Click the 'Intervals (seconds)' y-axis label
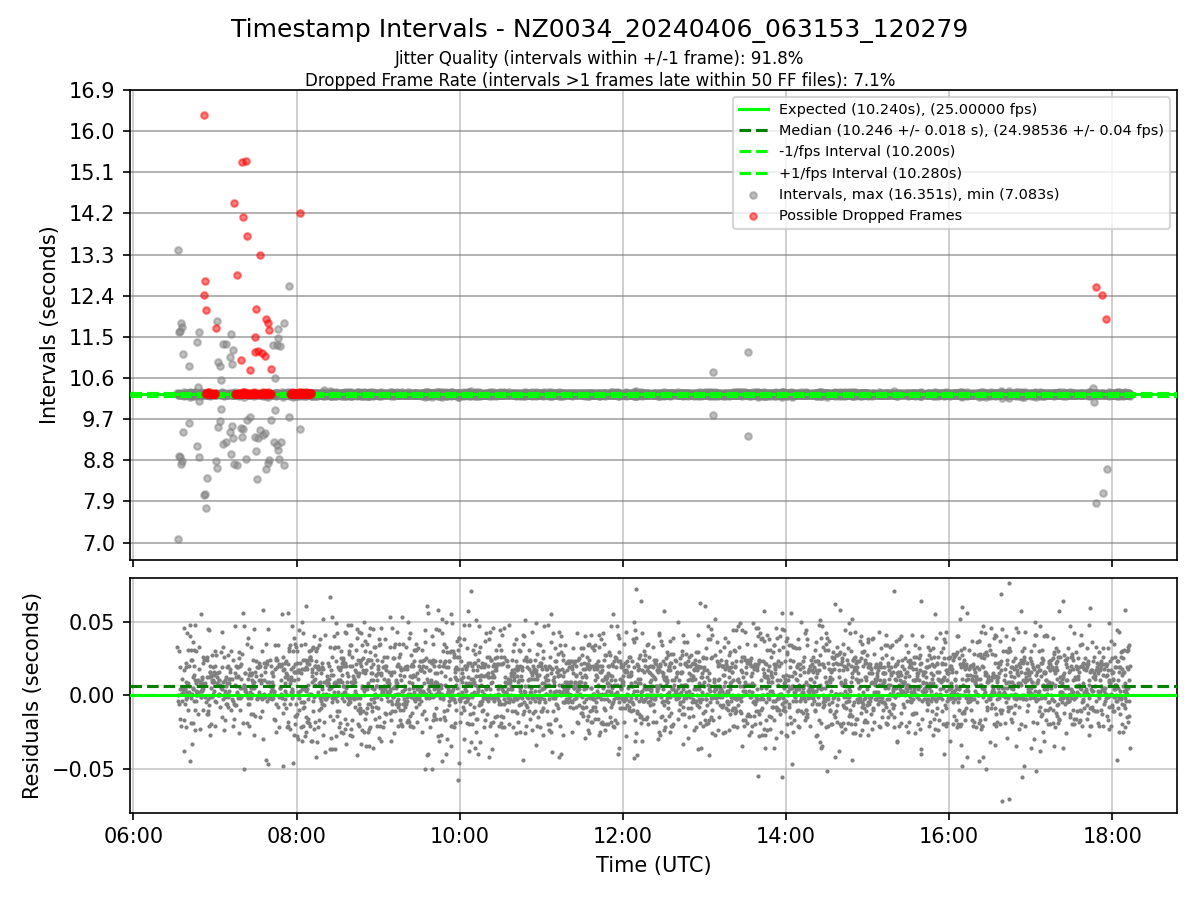 click(x=49, y=325)
